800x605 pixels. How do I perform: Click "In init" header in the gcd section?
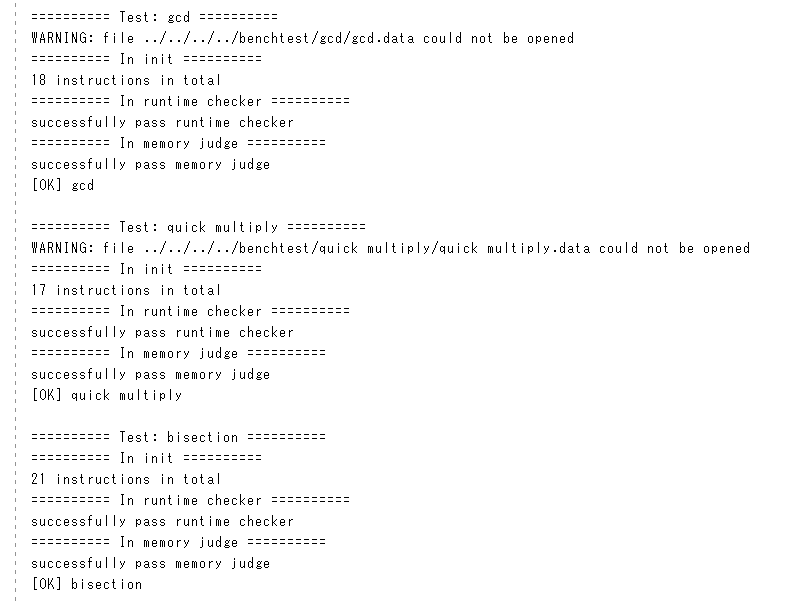[x=146, y=59]
